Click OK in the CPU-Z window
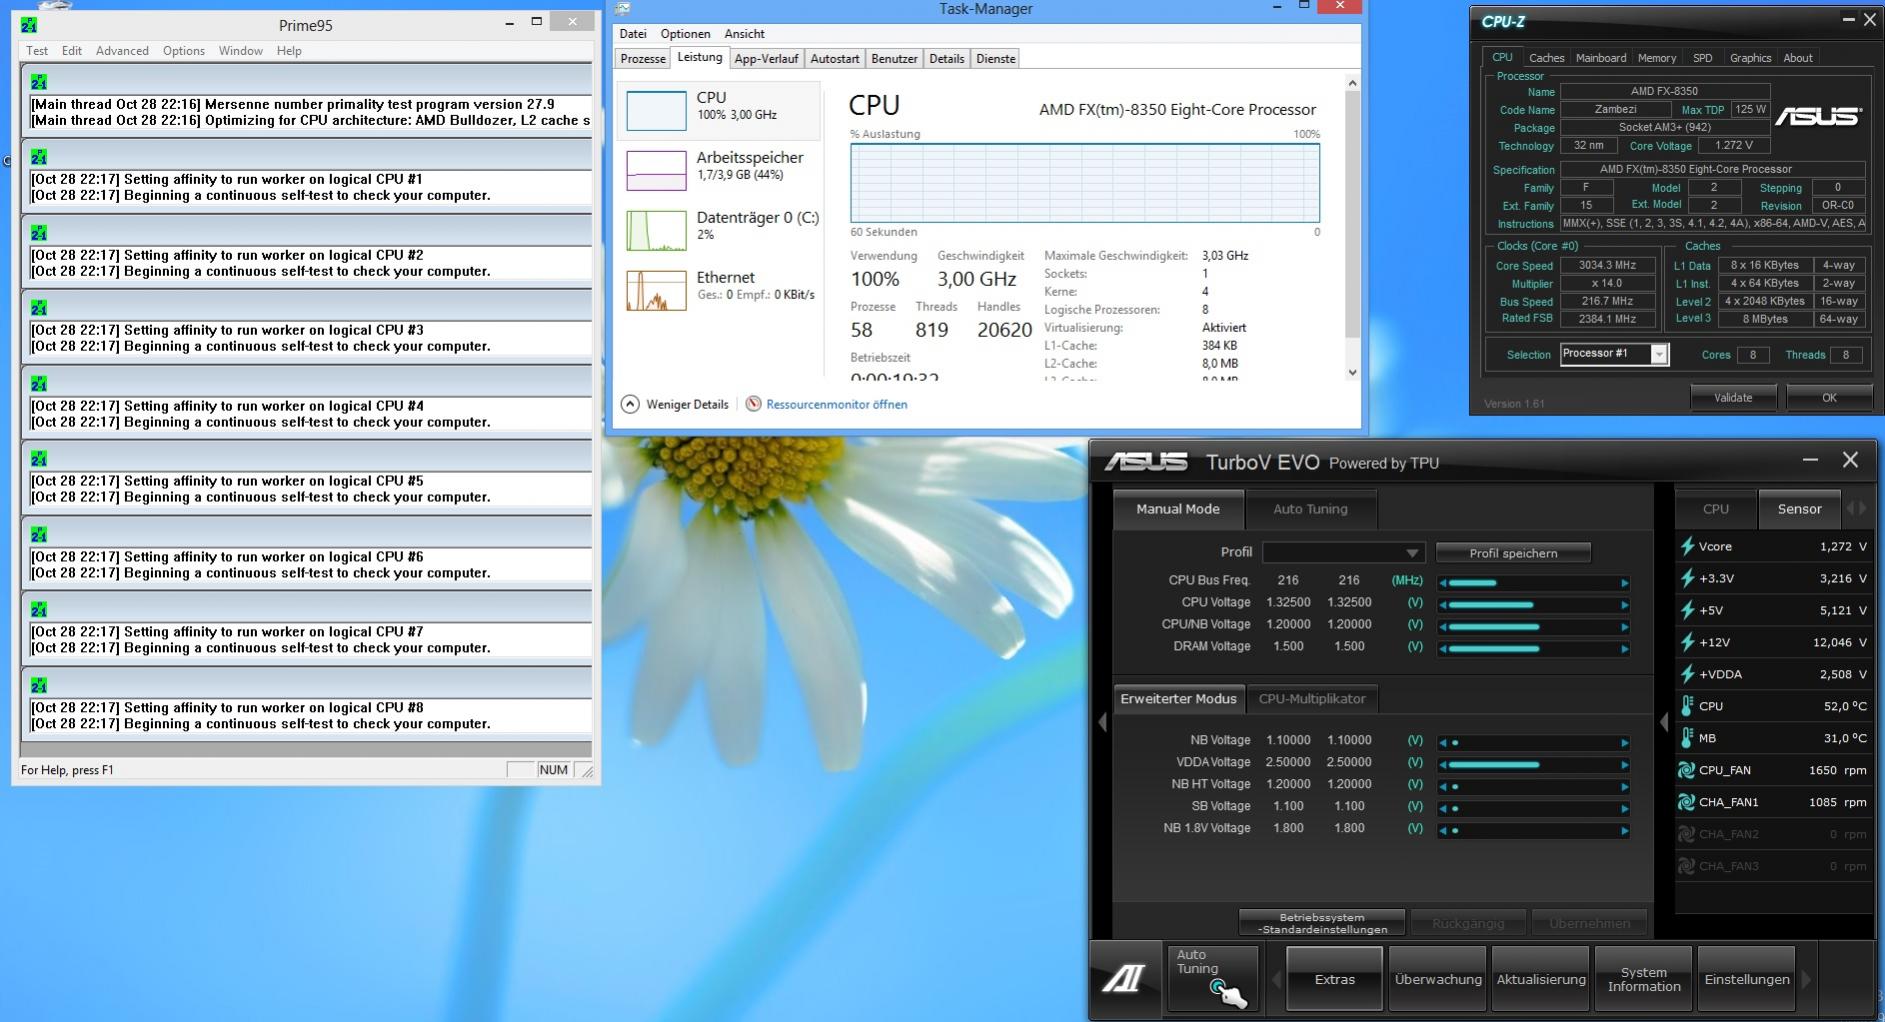This screenshot has width=1885, height=1022. pos(1829,398)
